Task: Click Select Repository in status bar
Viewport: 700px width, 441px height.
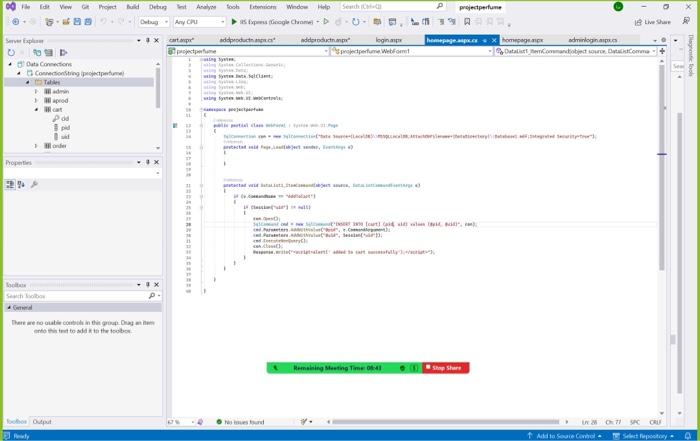Action: pos(643,436)
